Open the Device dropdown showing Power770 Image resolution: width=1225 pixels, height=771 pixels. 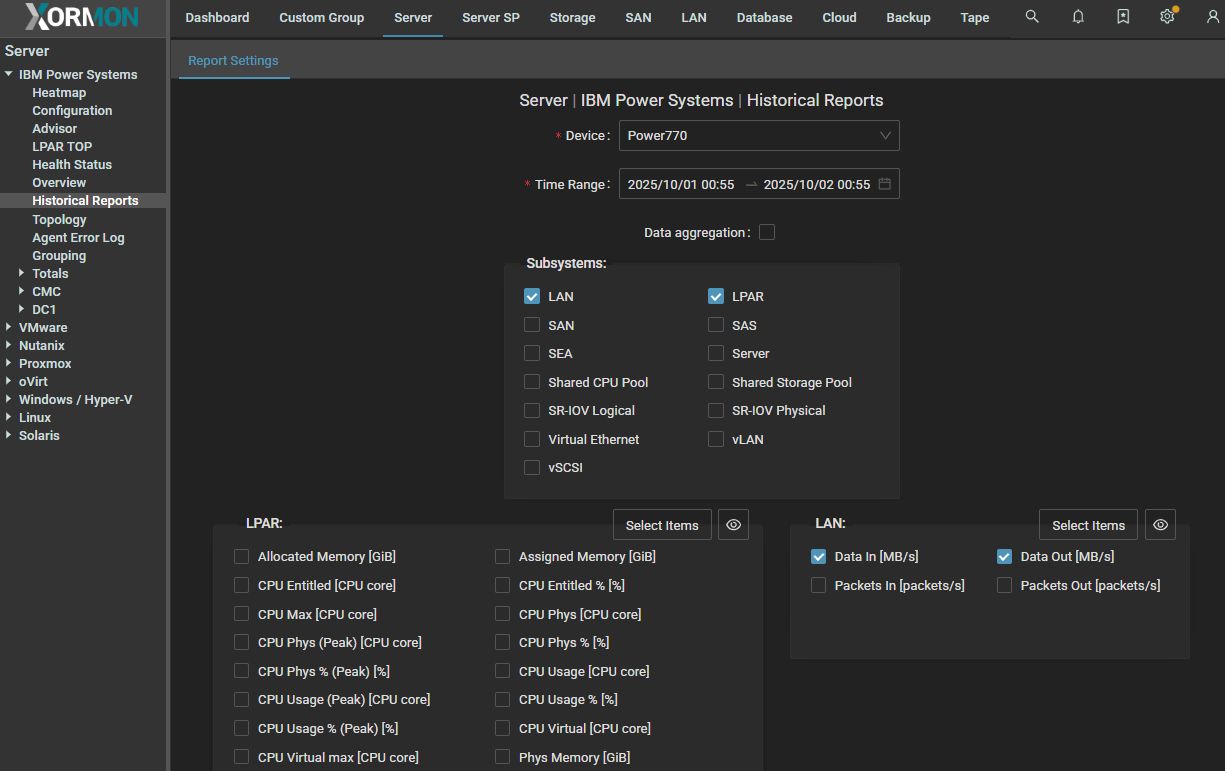point(758,136)
